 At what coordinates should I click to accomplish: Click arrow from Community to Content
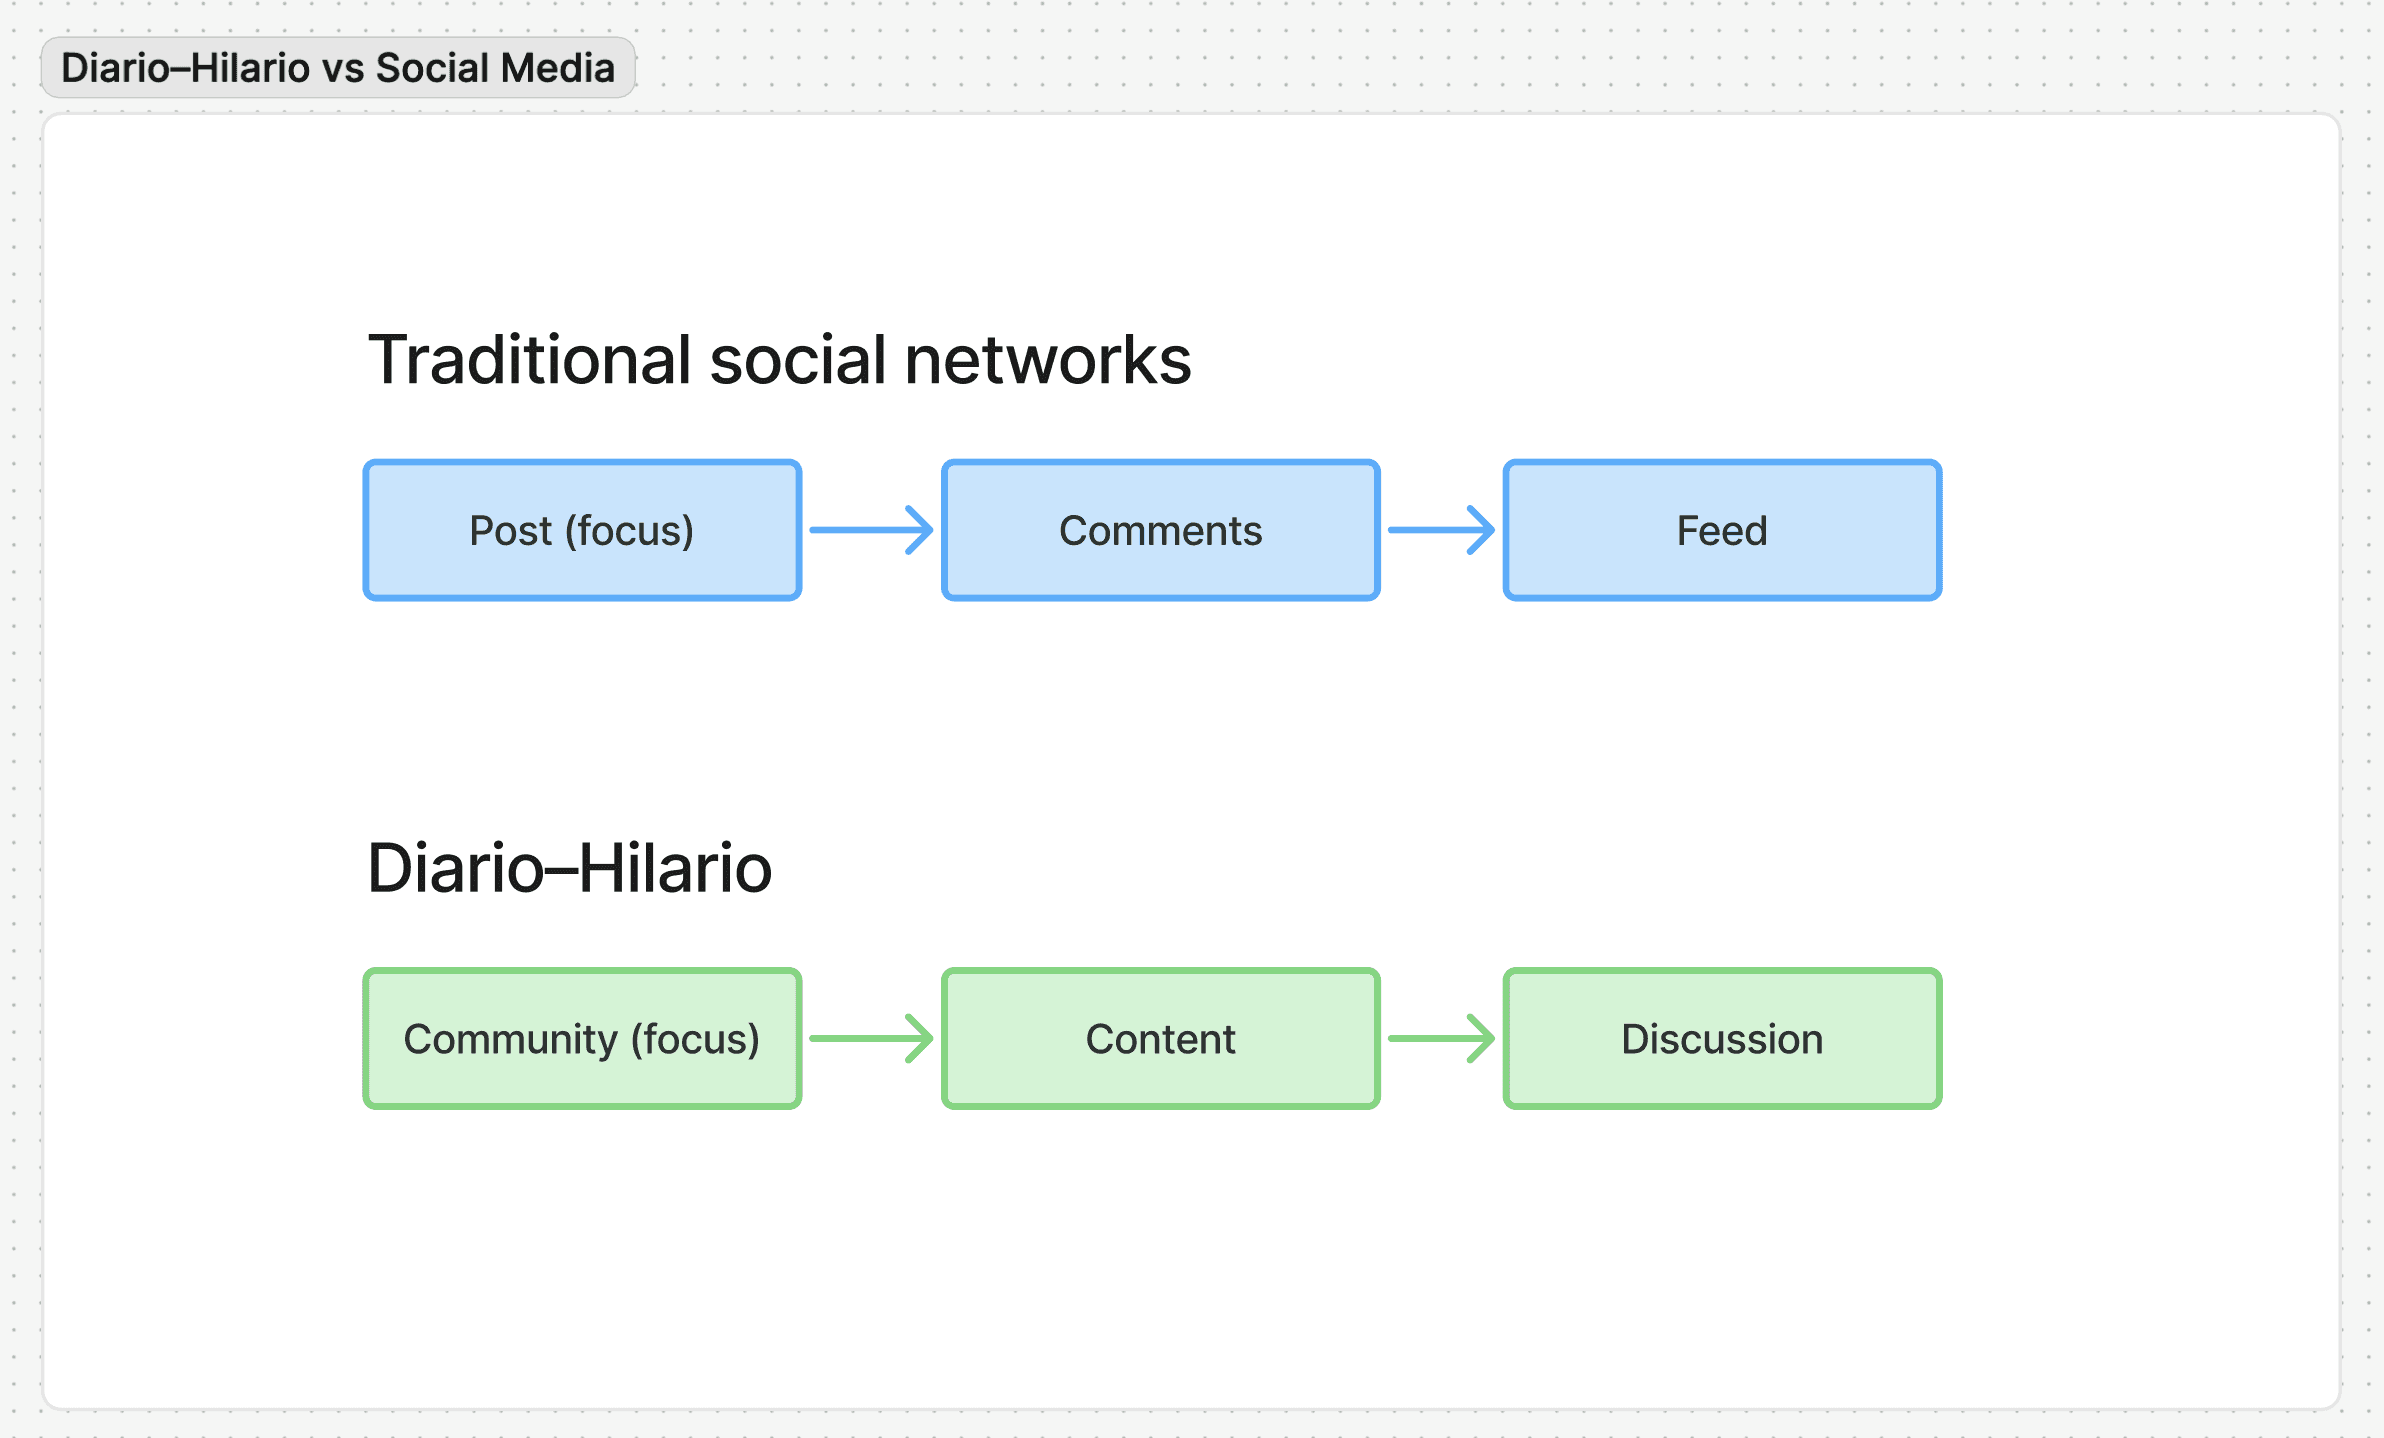click(x=868, y=1038)
